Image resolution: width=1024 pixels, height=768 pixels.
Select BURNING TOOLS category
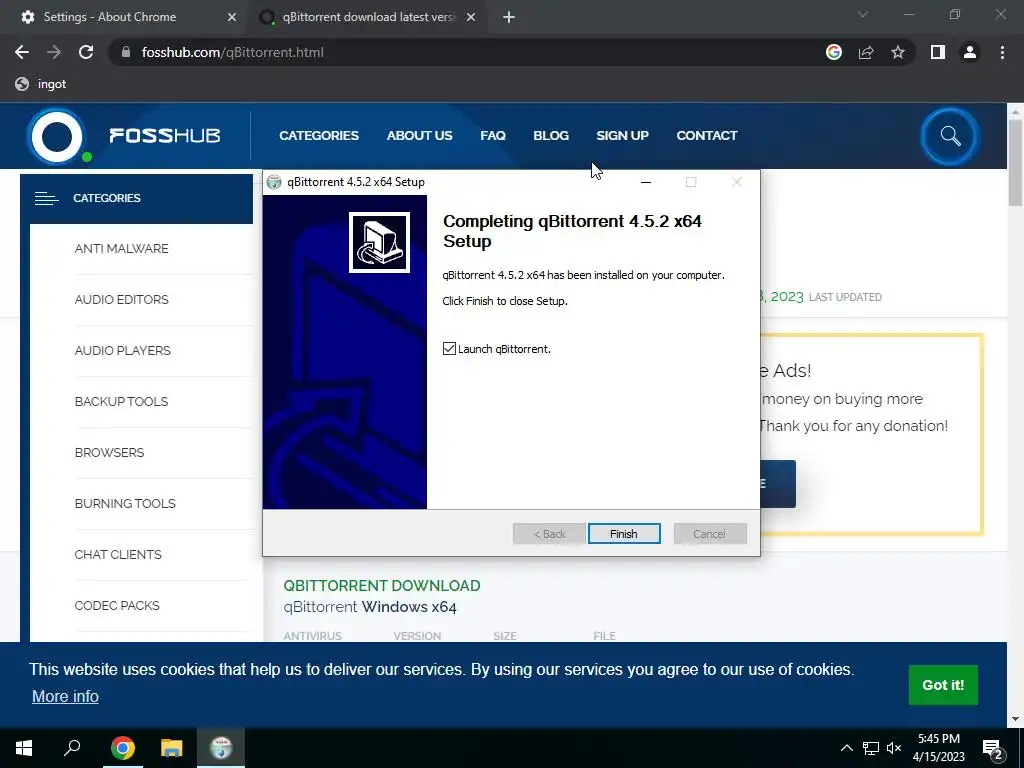[125, 503]
